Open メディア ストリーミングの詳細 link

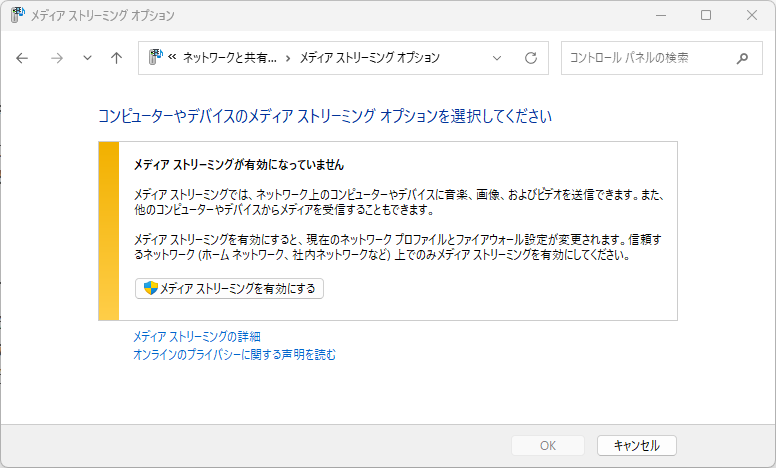pyautogui.click(x=197, y=337)
